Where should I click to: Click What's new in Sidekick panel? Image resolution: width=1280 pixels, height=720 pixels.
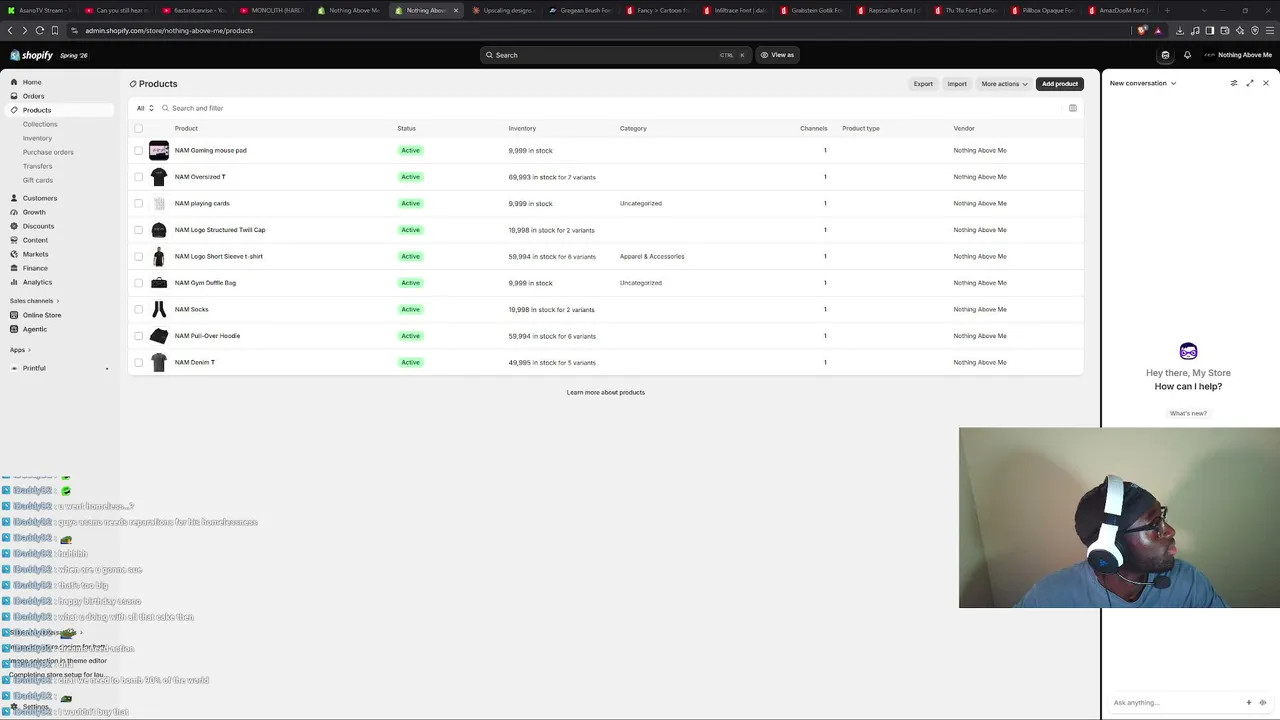pyautogui.click(x=1188, y=413)
